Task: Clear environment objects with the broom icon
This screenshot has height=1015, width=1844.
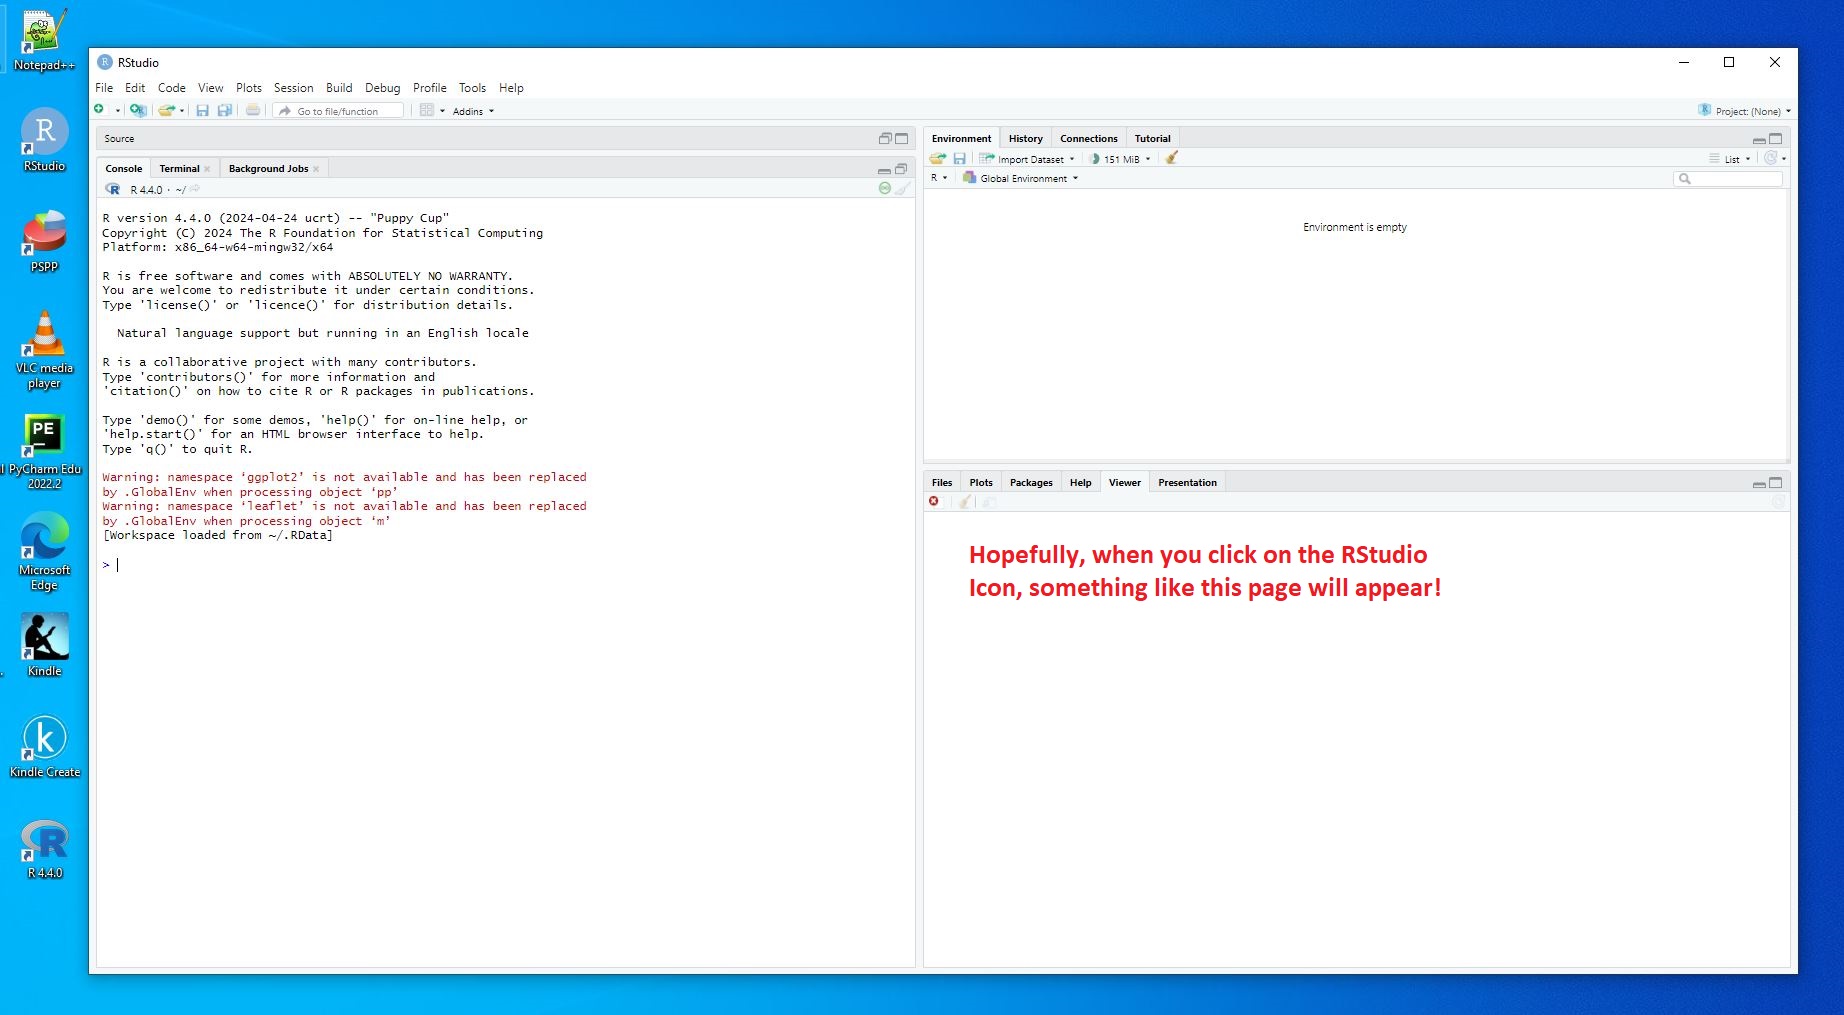Action: (1172, 158)
